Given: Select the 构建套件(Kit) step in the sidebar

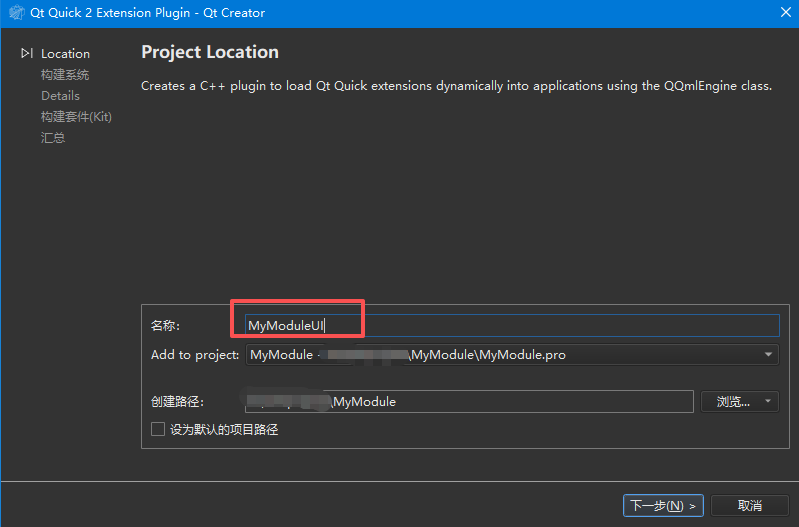Looking at the screenshot, I should [76, 117].
